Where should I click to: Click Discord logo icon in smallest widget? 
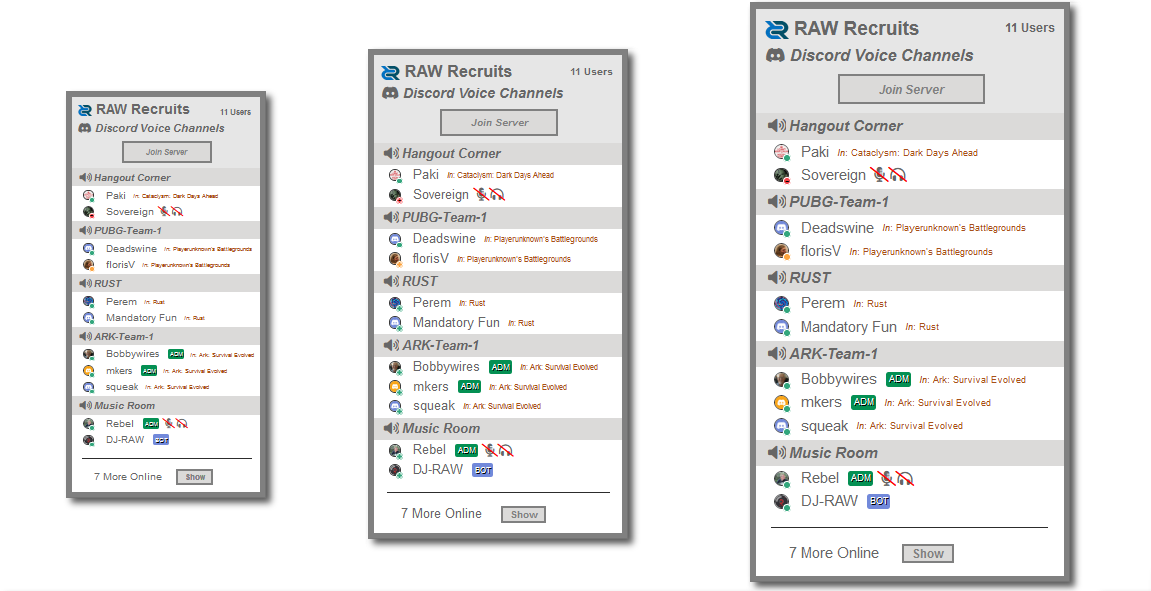click(84, 128)
